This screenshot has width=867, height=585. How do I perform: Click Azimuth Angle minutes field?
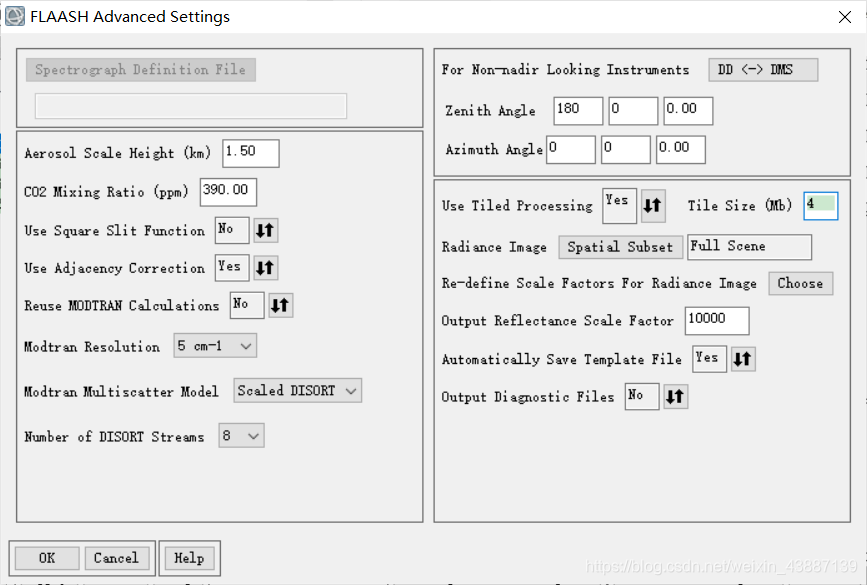625,149
